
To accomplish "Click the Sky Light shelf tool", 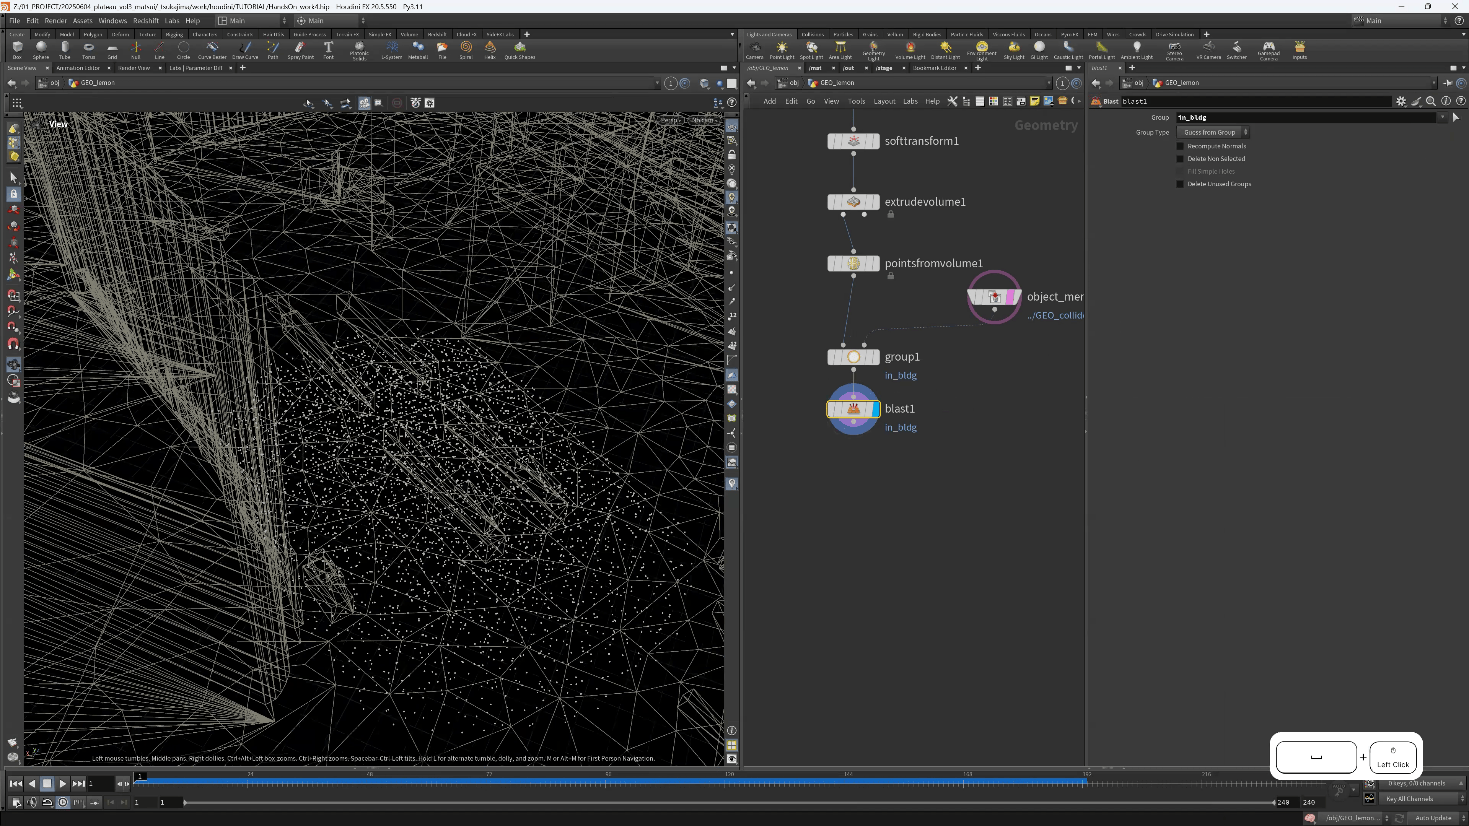I will tap(1014, 49).
